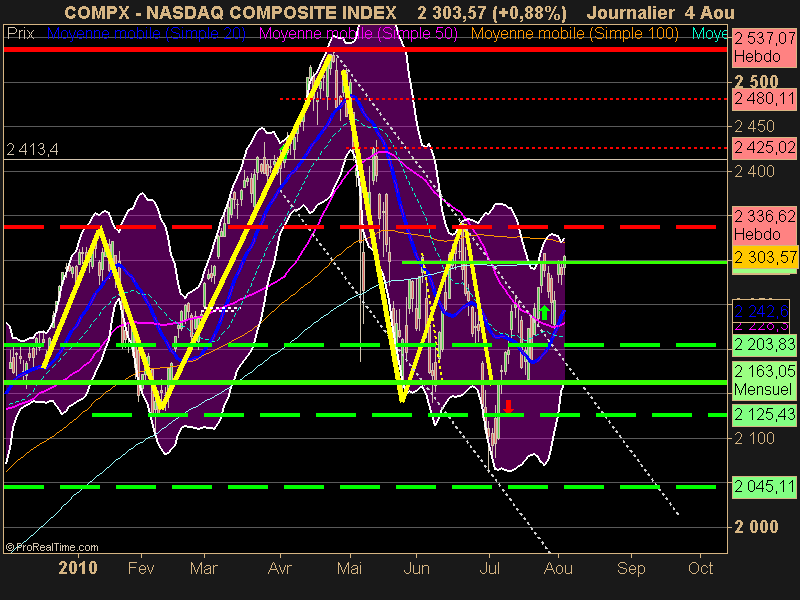Click the 2 450 axis value
Viewport: 800px width, 600px height.
(x=754, y=126)
